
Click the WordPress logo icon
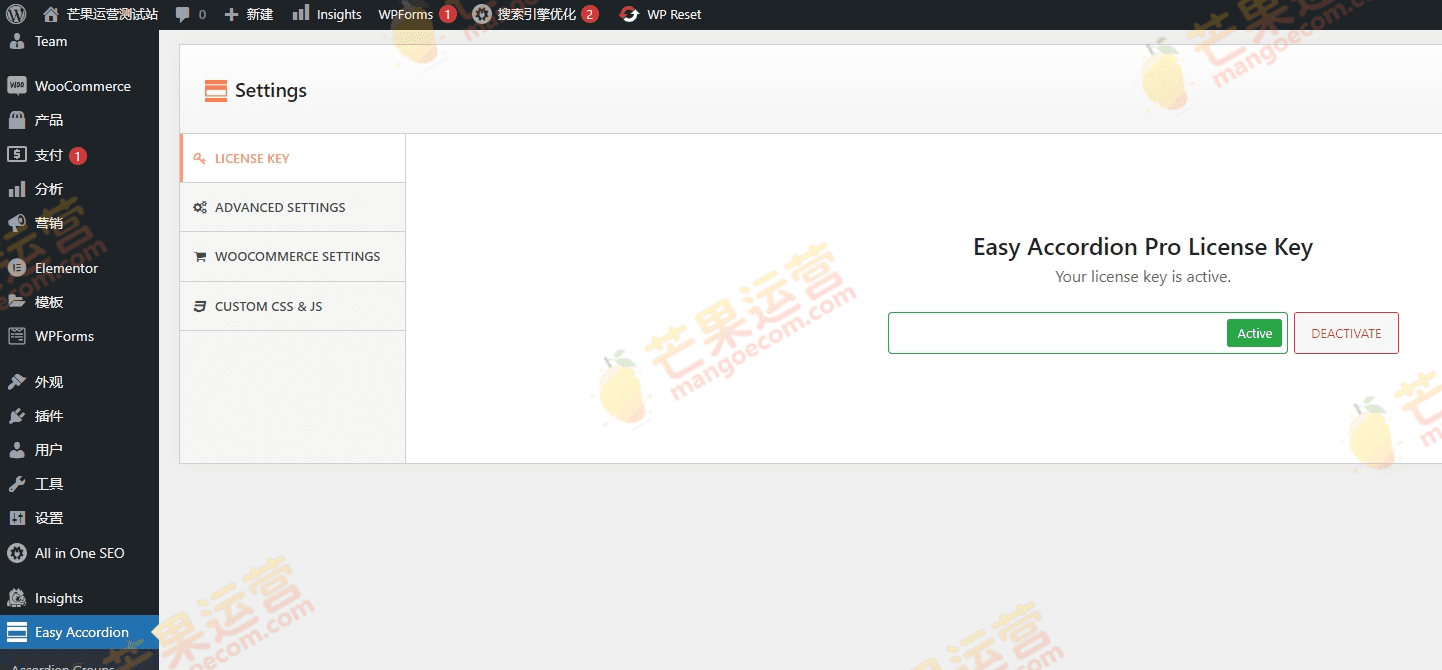pos(16,14)
